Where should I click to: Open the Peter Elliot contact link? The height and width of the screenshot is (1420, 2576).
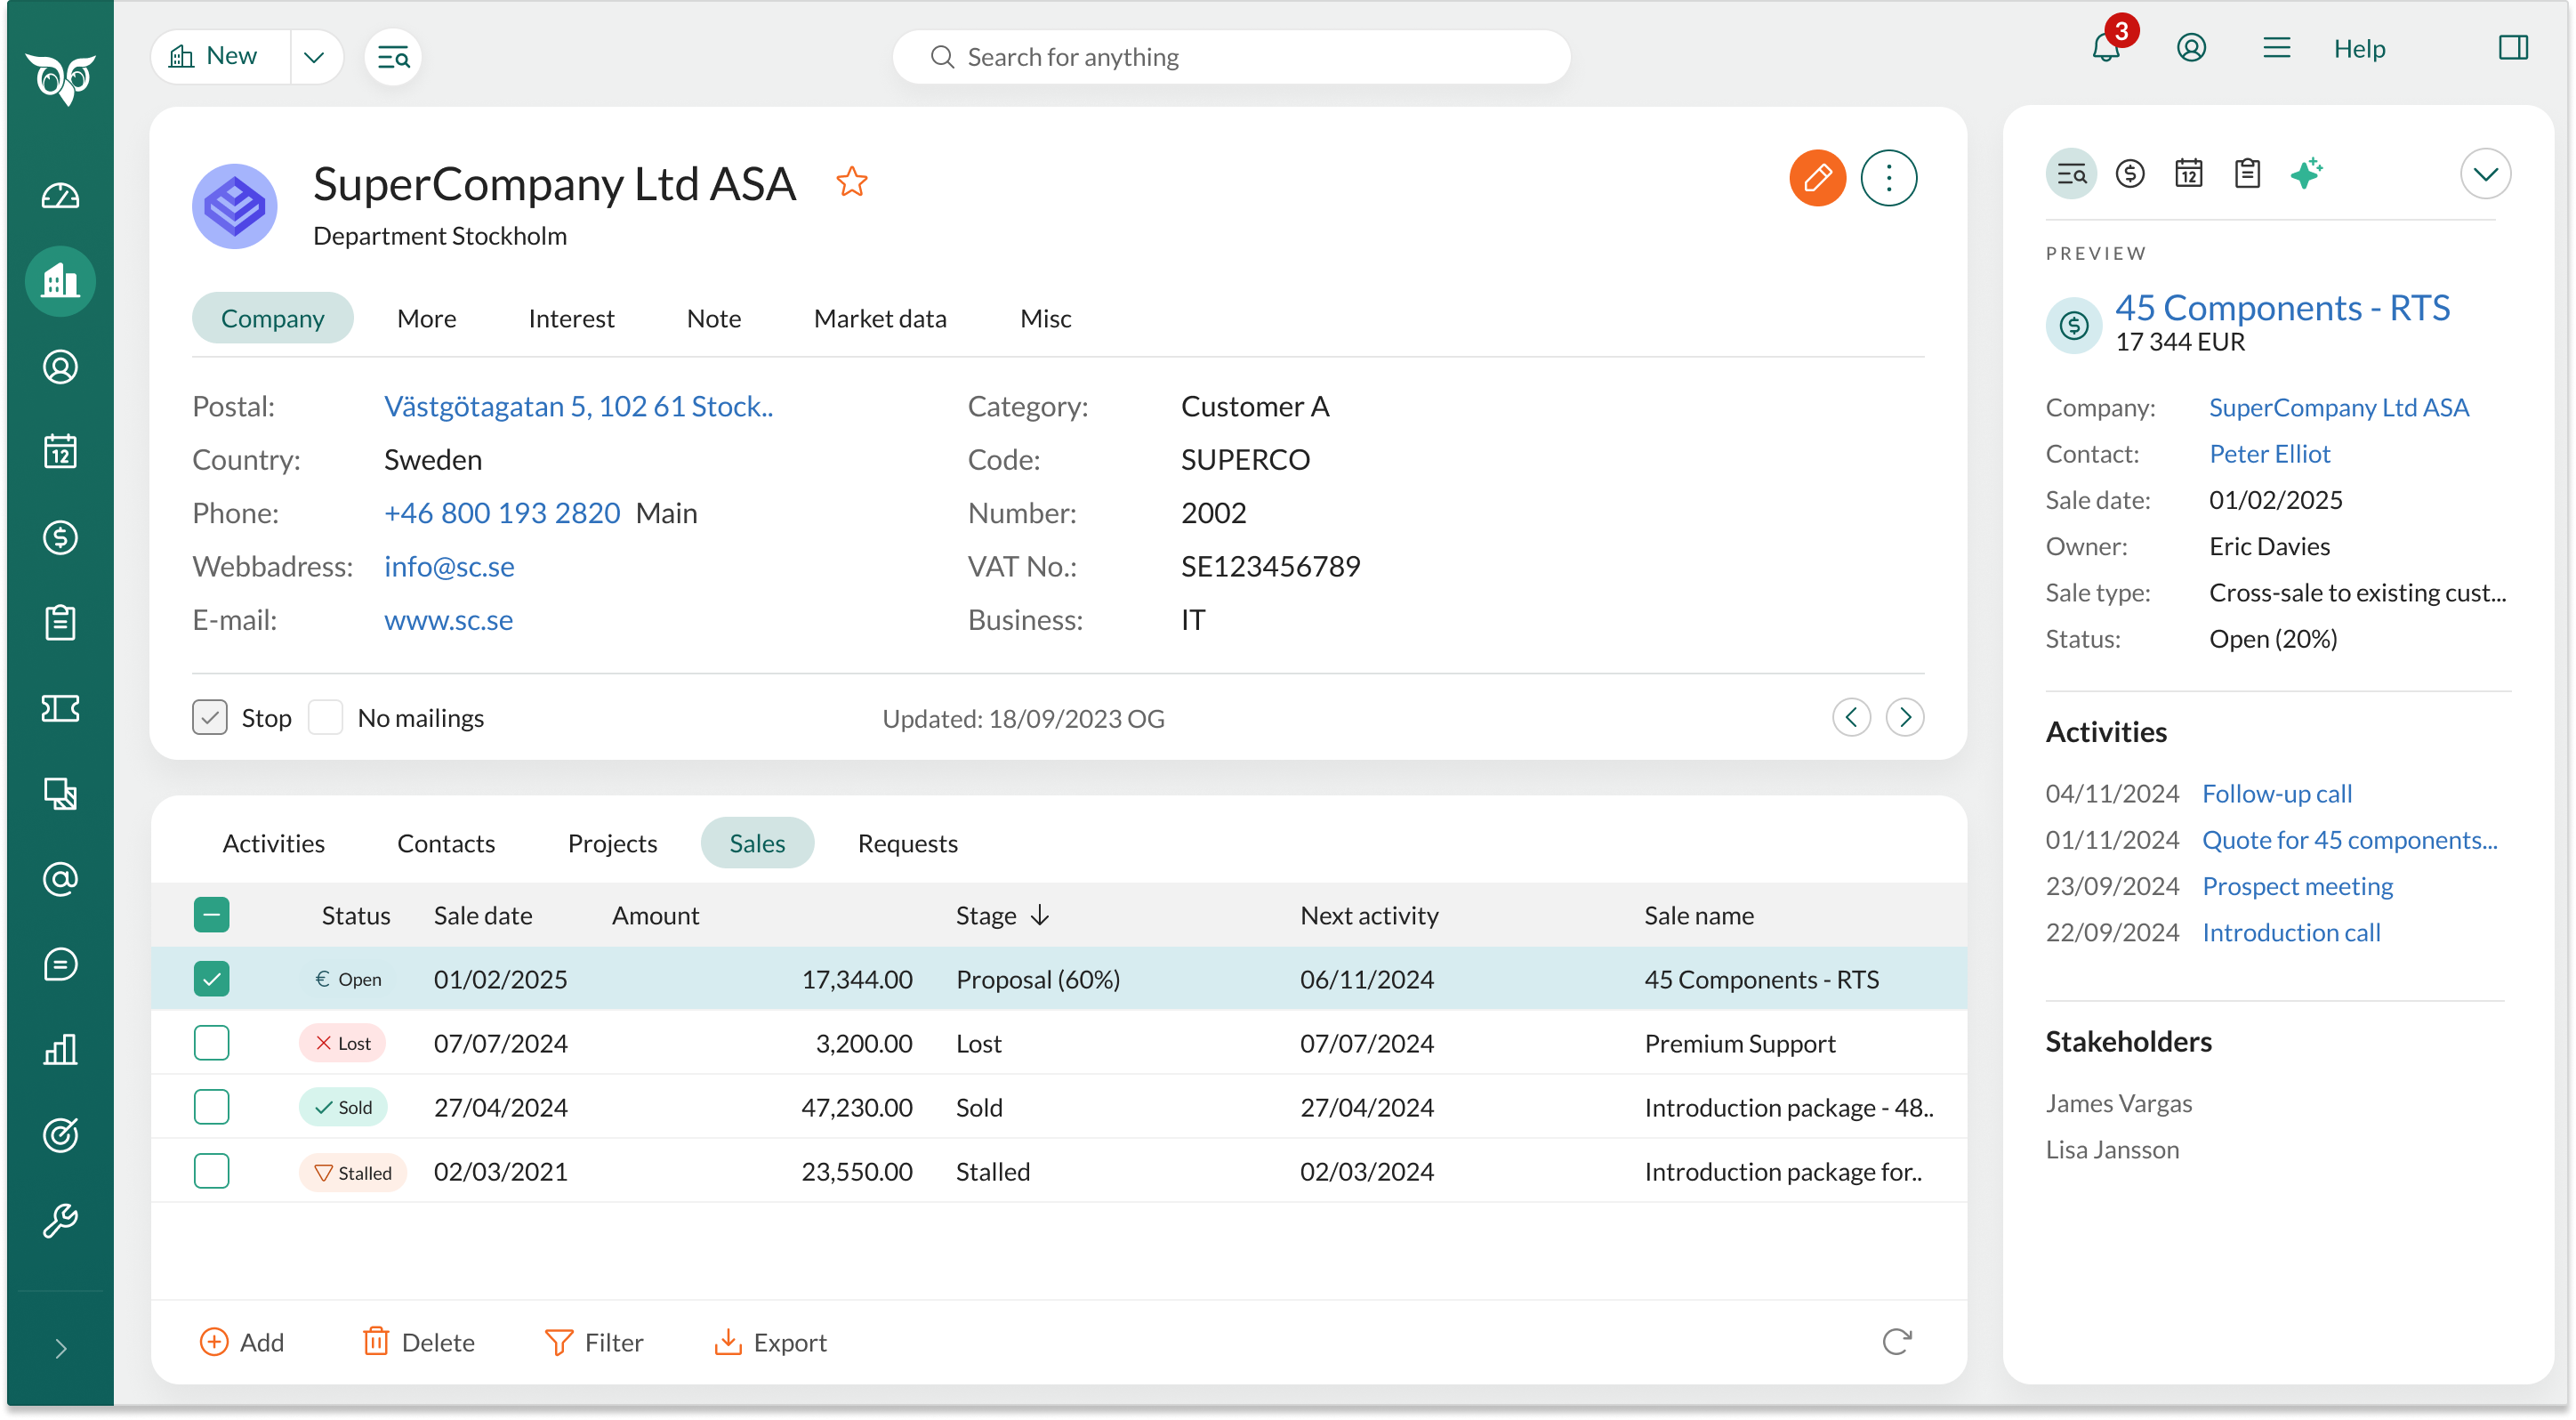tap(2269, 453)
